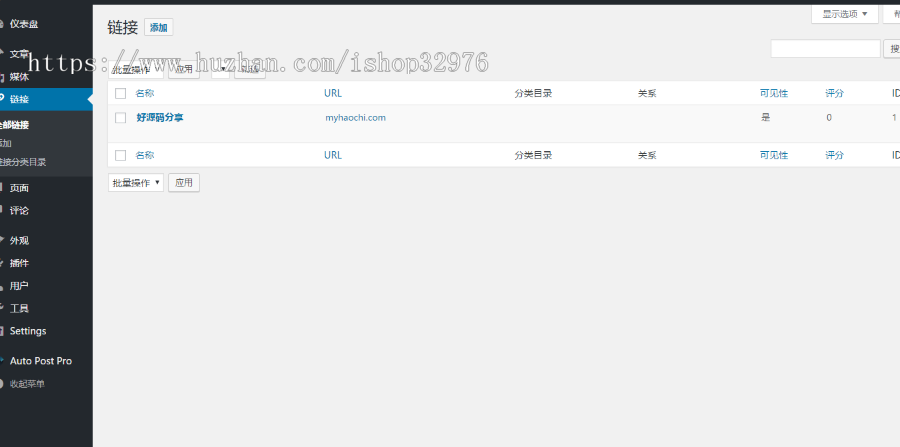Focus the link search input field
The height and width of the screenshot is (447, 900).
click(x=825, y=49)
